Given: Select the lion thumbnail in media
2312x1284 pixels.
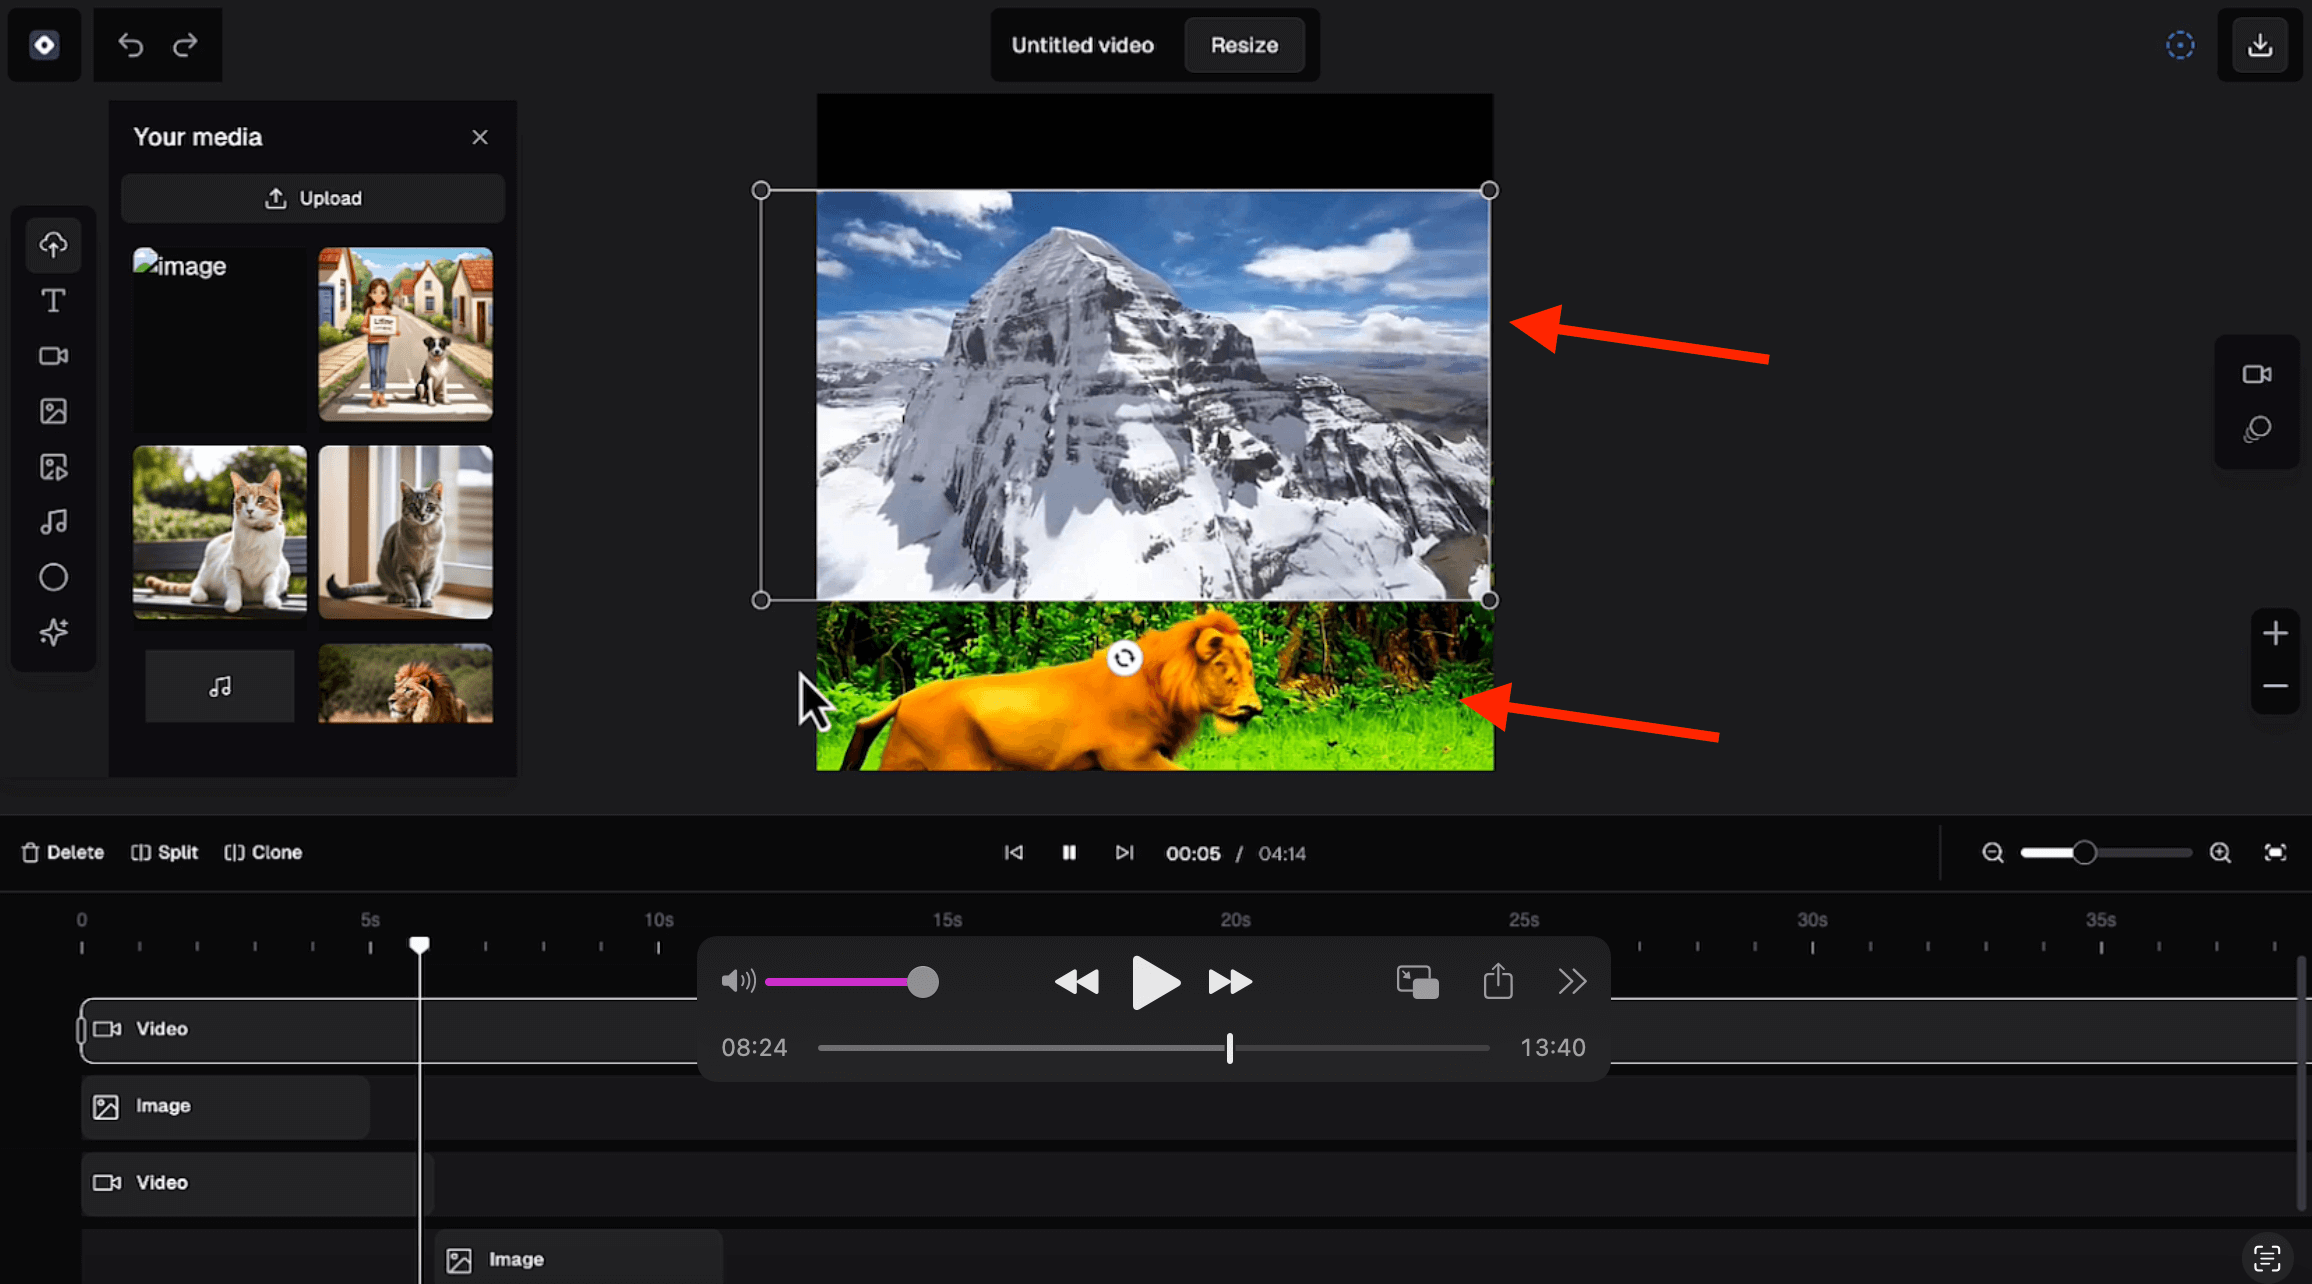Looking at the screenshot, I should click(x=405, y=684).
